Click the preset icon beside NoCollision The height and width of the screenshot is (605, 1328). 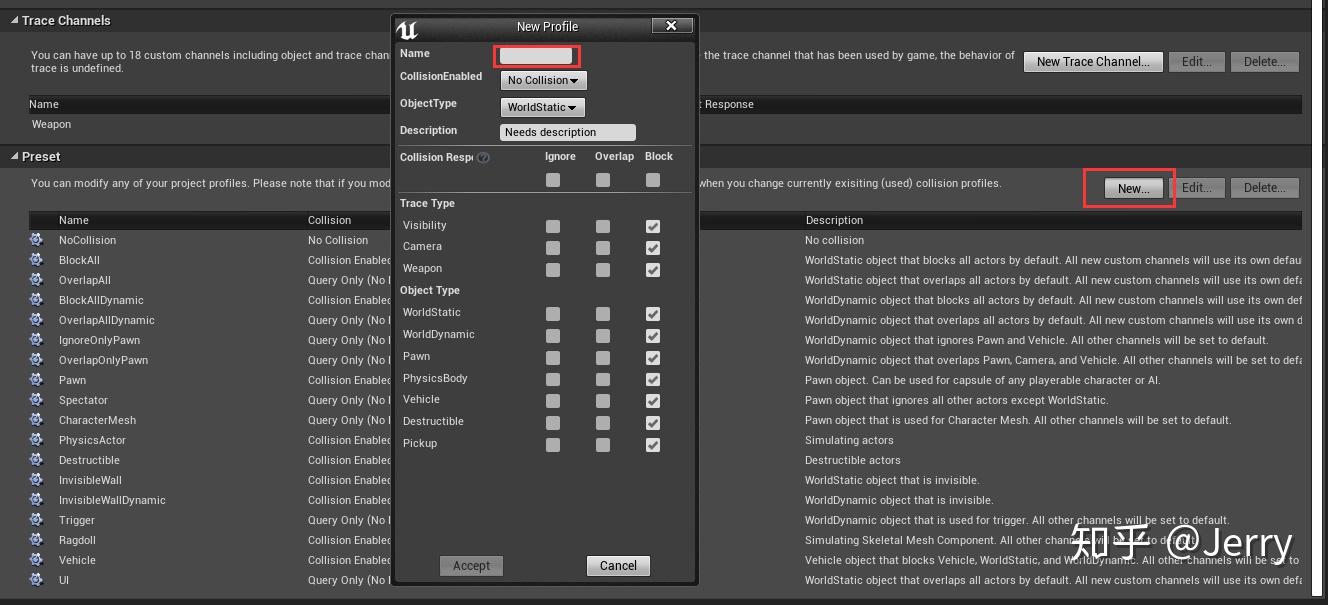coord(36,240)
